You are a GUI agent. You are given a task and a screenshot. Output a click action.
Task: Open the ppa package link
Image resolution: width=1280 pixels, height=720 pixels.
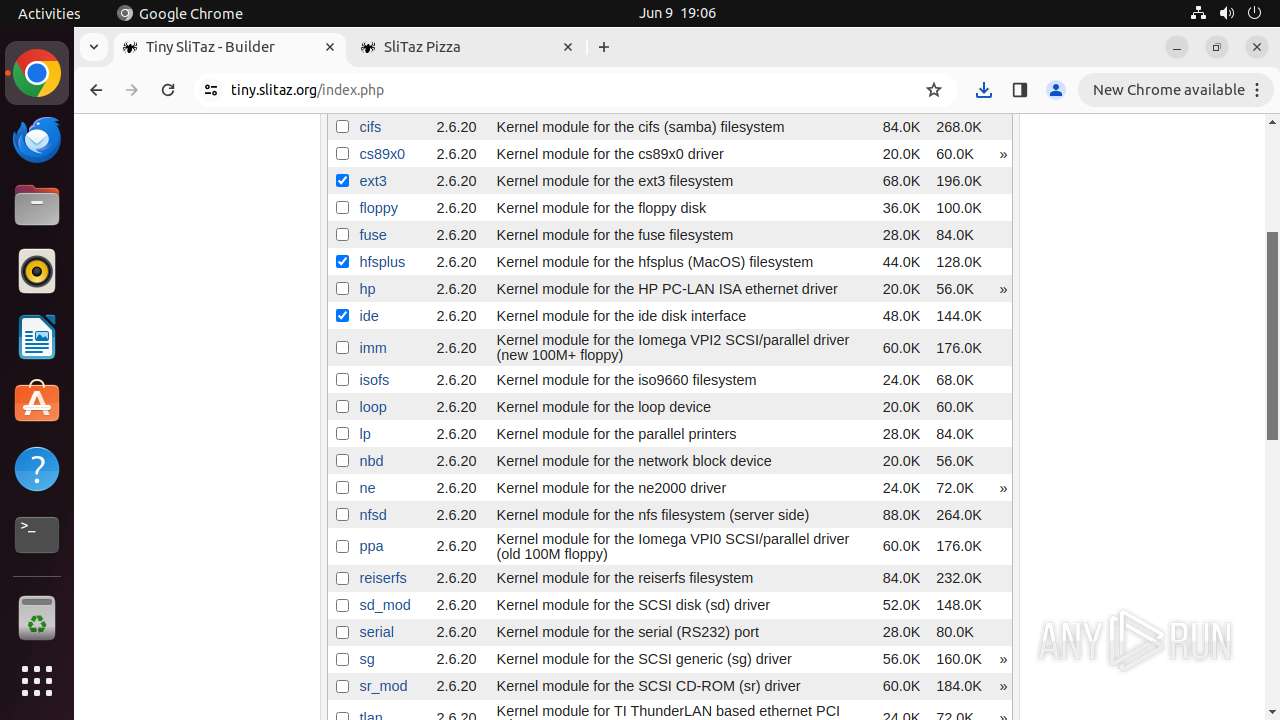point(371,546)
